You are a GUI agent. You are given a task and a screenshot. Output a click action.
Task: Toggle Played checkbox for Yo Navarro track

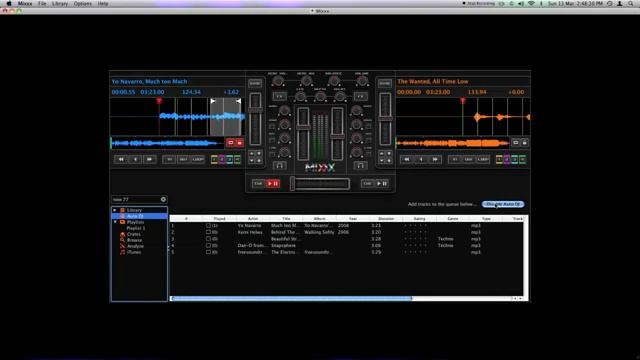(x=209, y=226)
